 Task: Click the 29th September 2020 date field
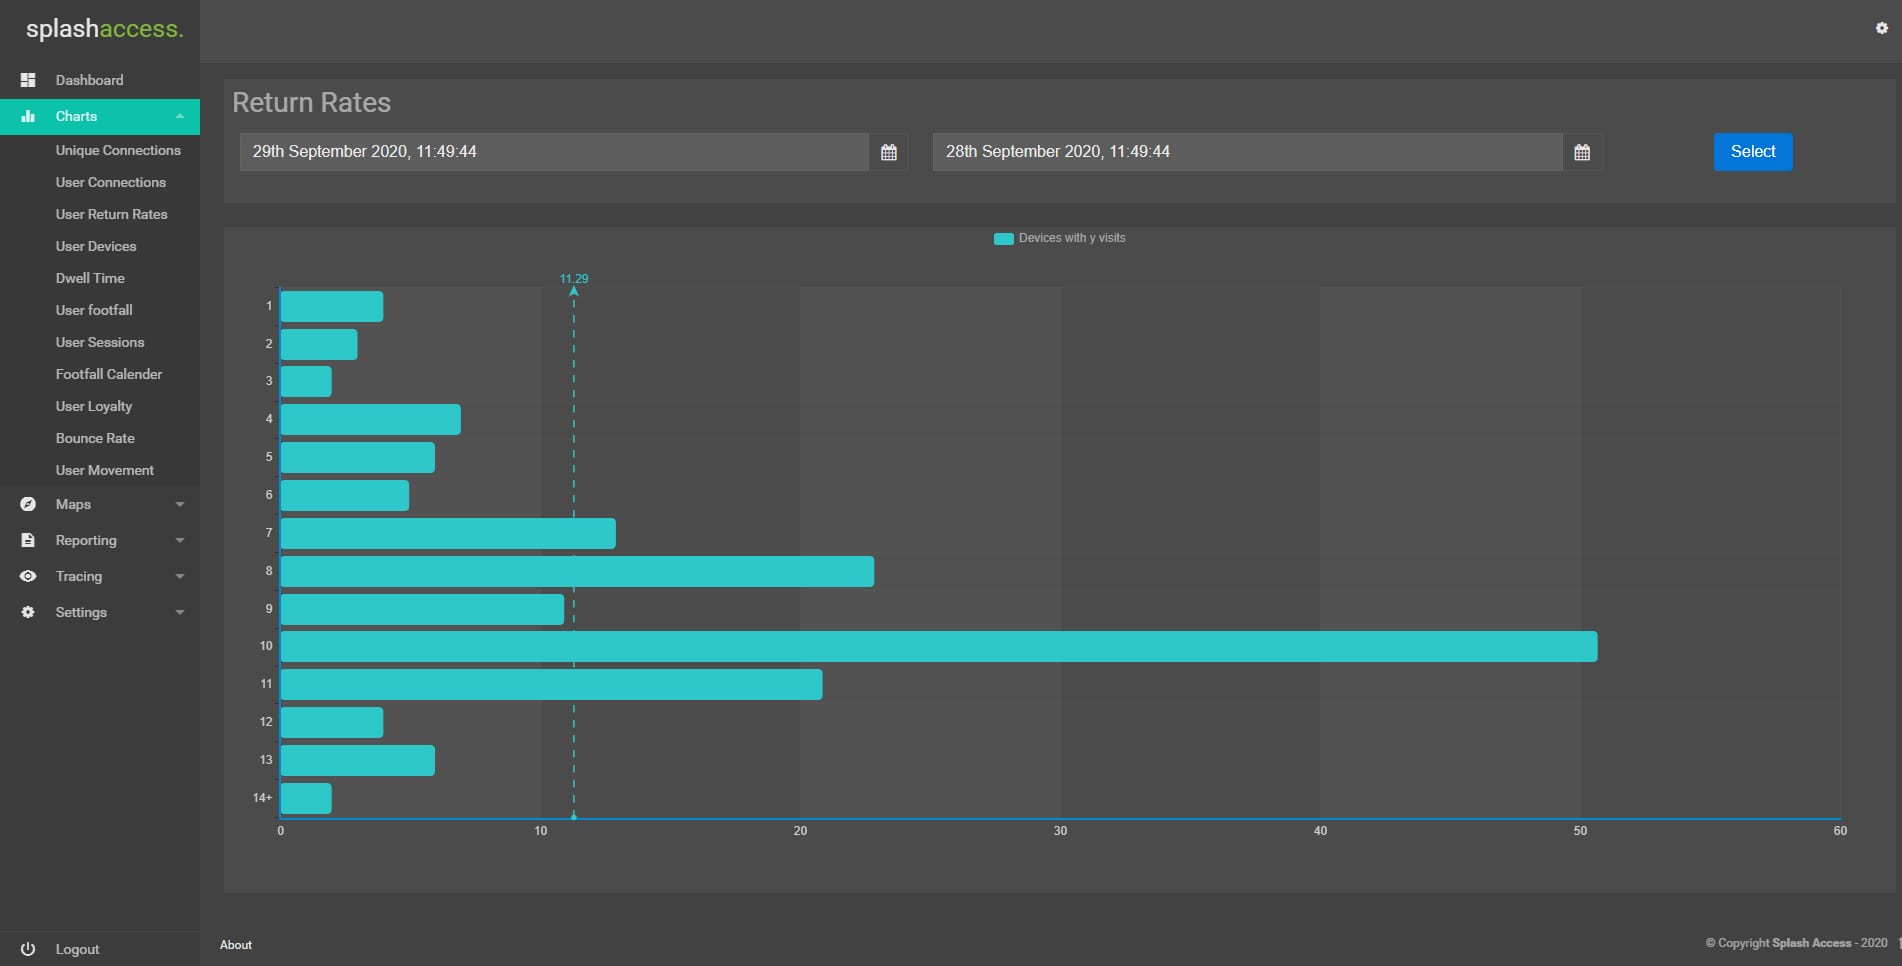[x=554, y=152]
